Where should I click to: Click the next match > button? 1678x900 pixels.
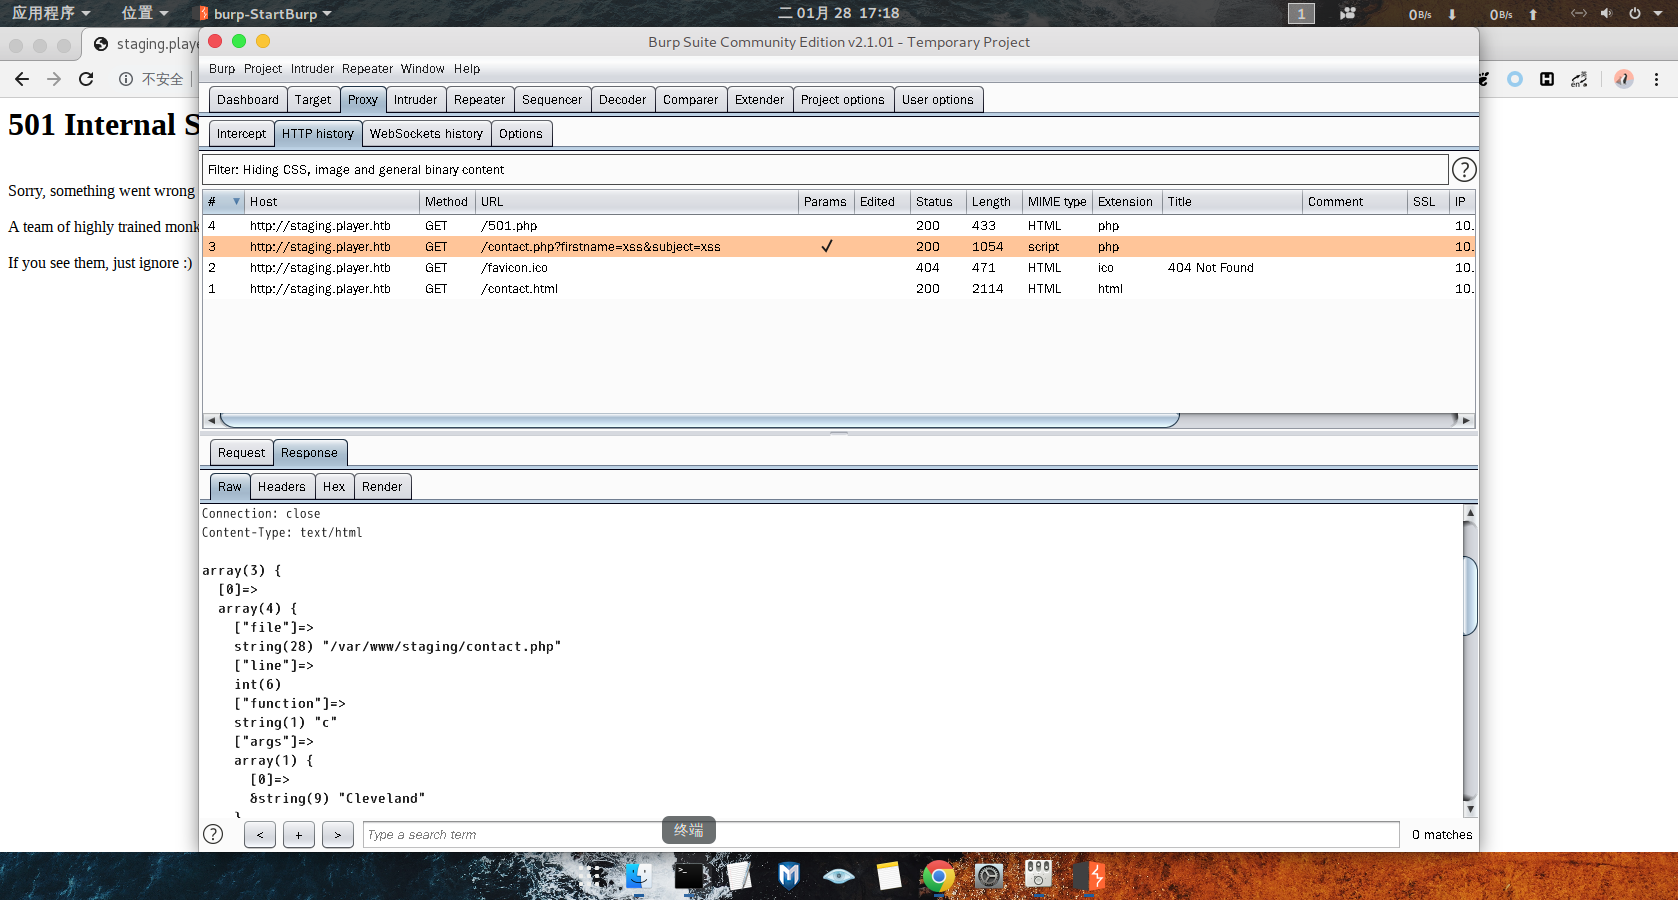click(338, 834)
